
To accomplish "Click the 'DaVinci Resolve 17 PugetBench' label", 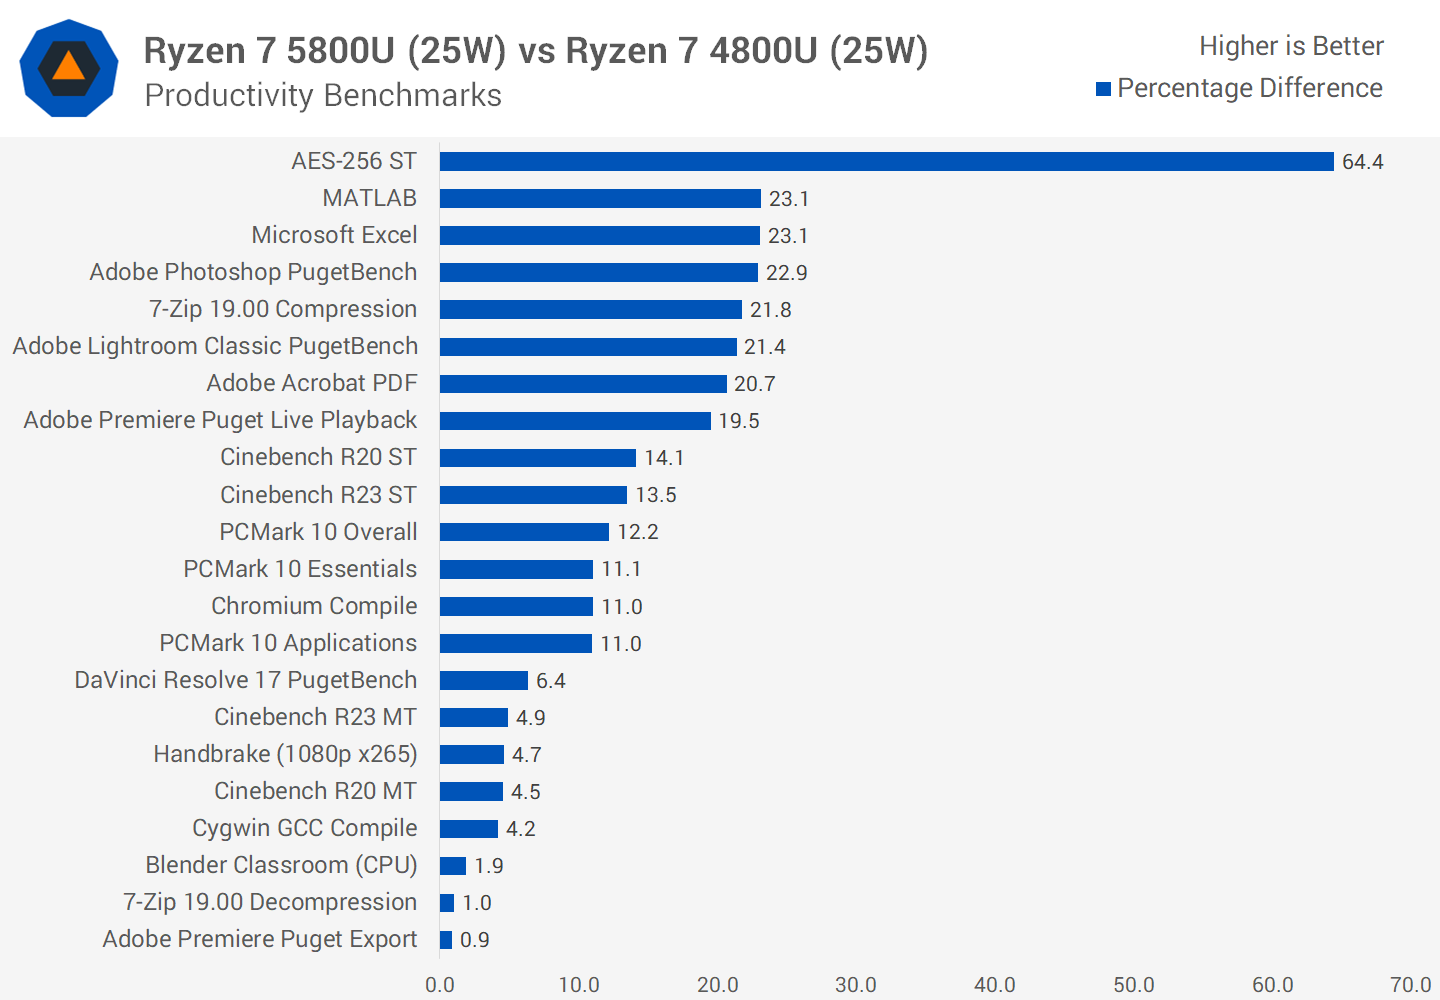I will pyautogui.click(x=246, y=680).
